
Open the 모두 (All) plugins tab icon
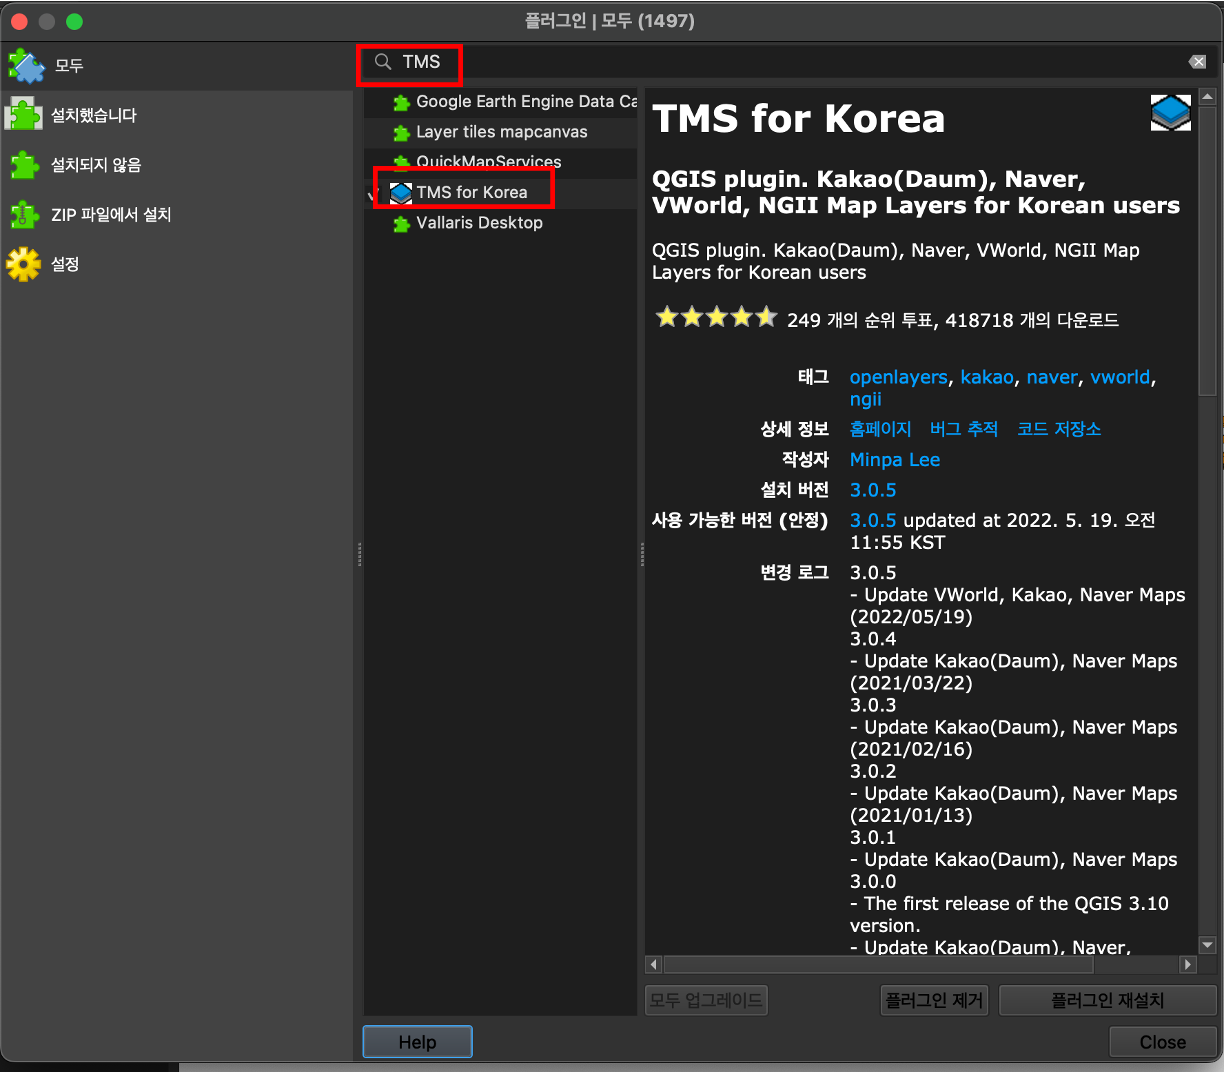pyautogui.click(x=26, y=65)
